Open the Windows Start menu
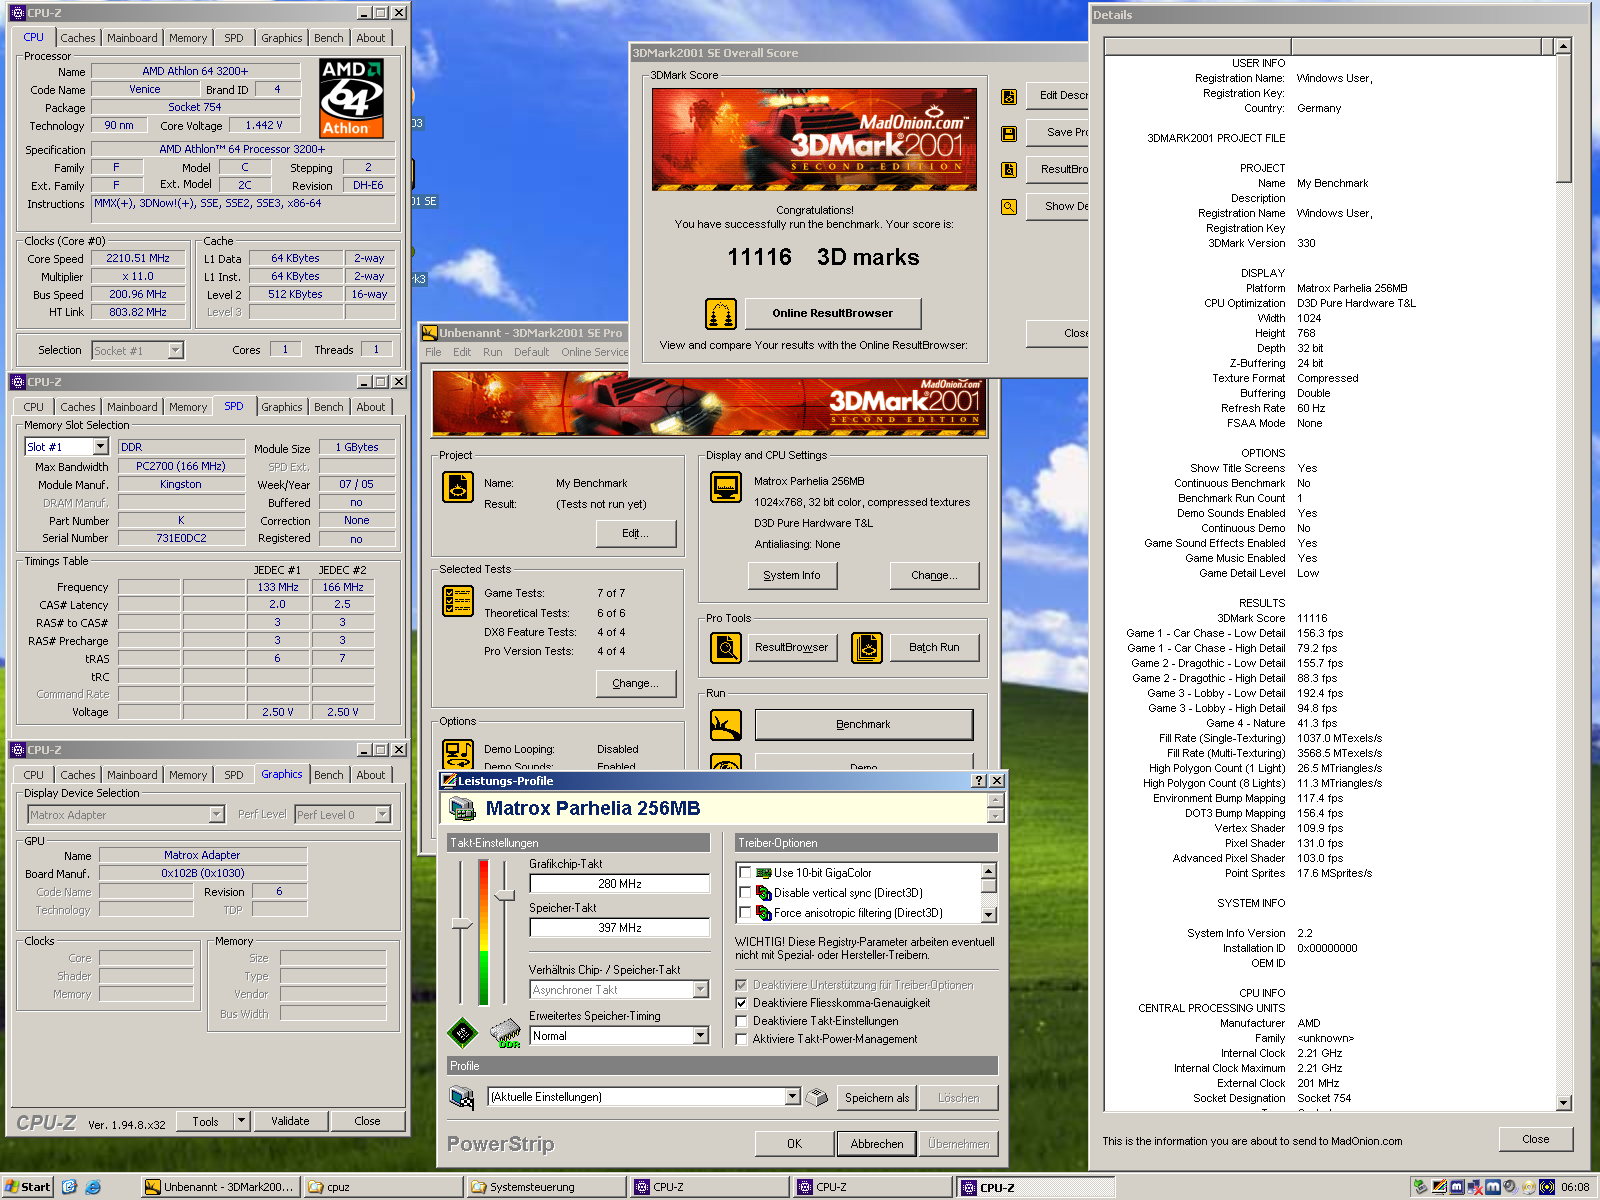 (x=28, y=1187)
